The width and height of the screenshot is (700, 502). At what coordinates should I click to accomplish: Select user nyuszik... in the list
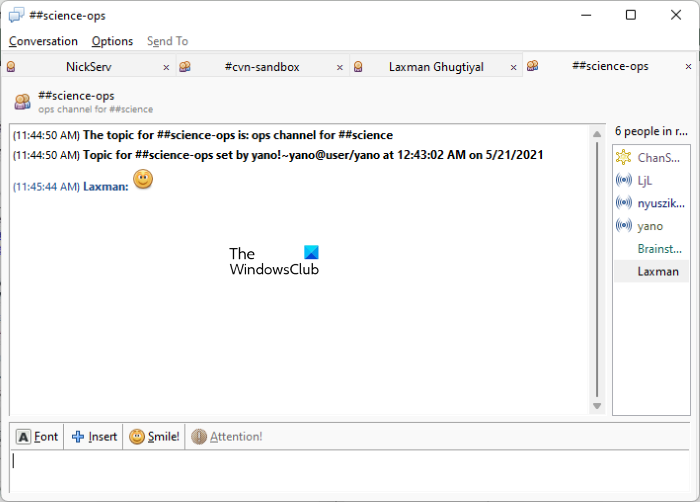click(x=651, y=203)
